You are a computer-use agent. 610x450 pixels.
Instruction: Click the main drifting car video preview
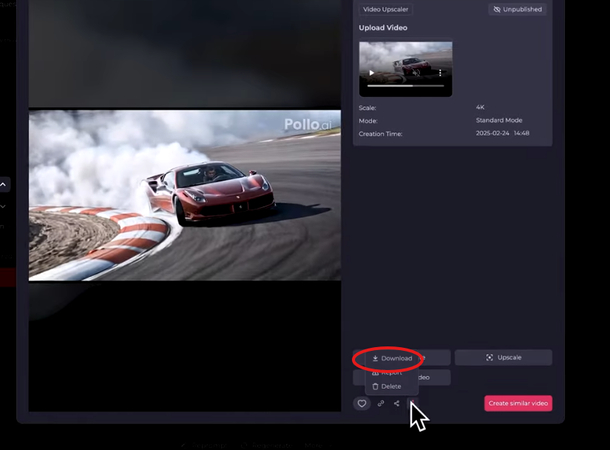point(185,195)
